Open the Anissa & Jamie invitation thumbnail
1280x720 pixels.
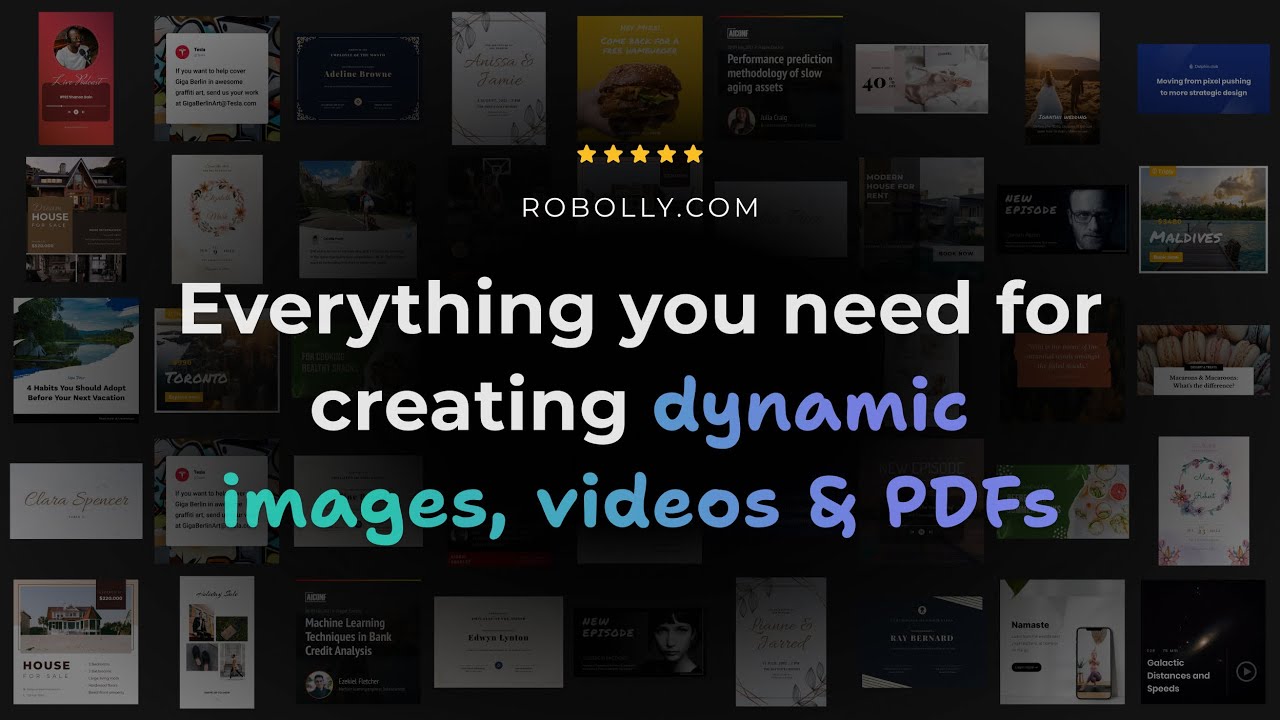pyautogui.click(x=498, y=79)
